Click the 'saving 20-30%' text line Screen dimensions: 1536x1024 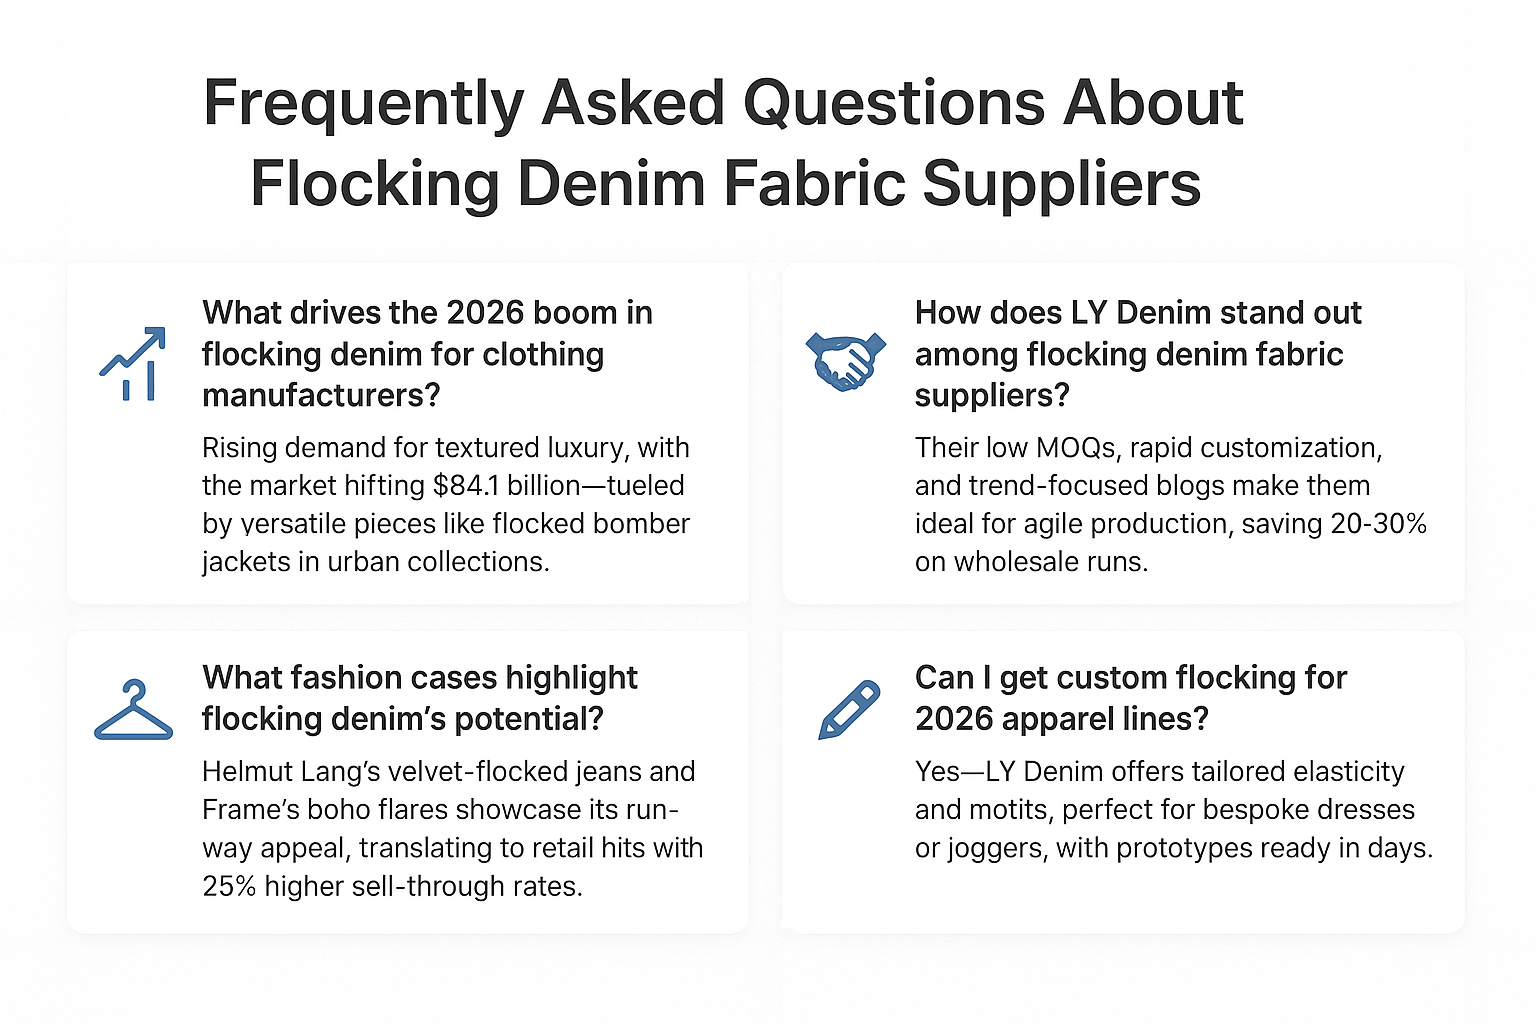click(x=1170, y=524)
